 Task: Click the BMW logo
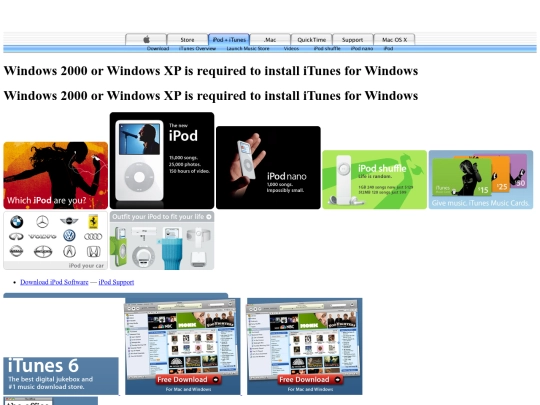point(17,222)
